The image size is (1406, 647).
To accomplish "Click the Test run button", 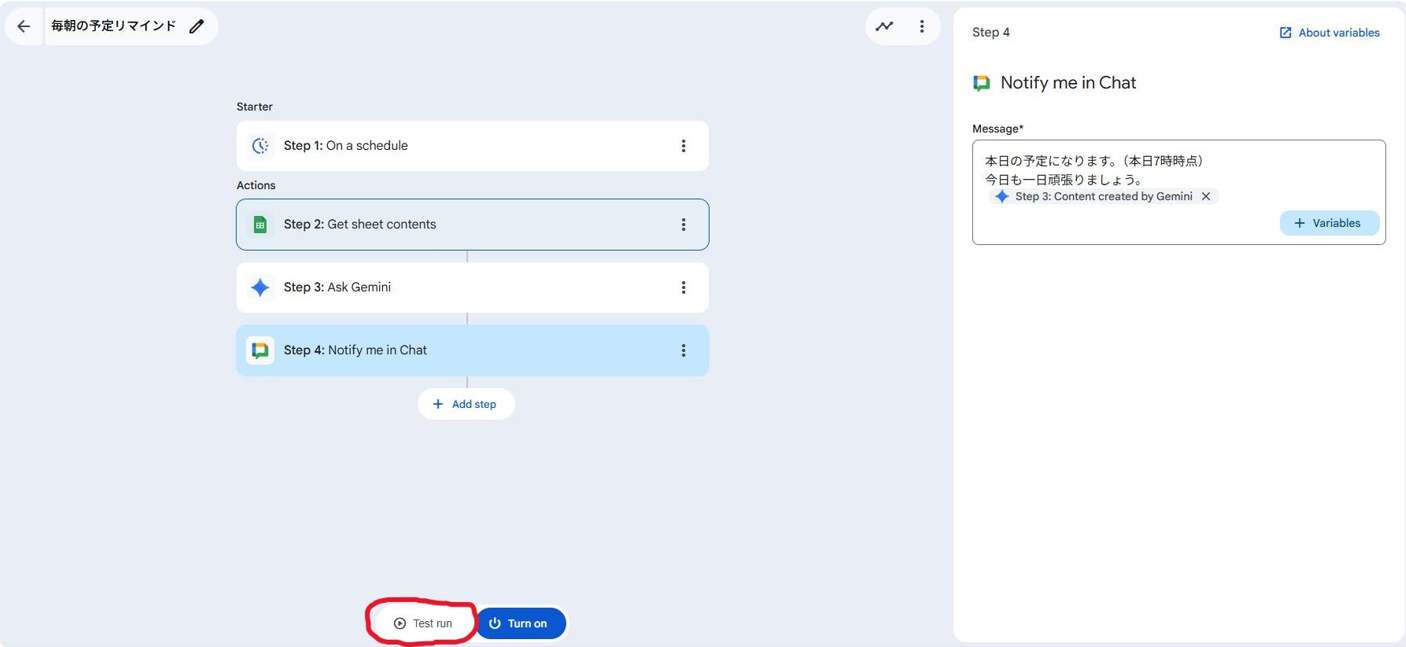I will [x=423, y=623].
